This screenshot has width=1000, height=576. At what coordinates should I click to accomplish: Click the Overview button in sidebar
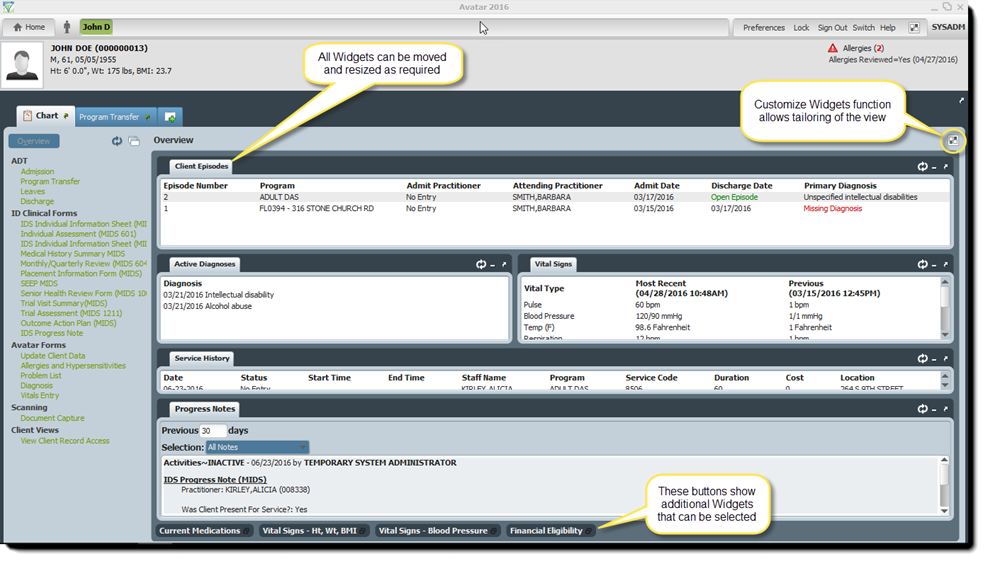point(34,141)
